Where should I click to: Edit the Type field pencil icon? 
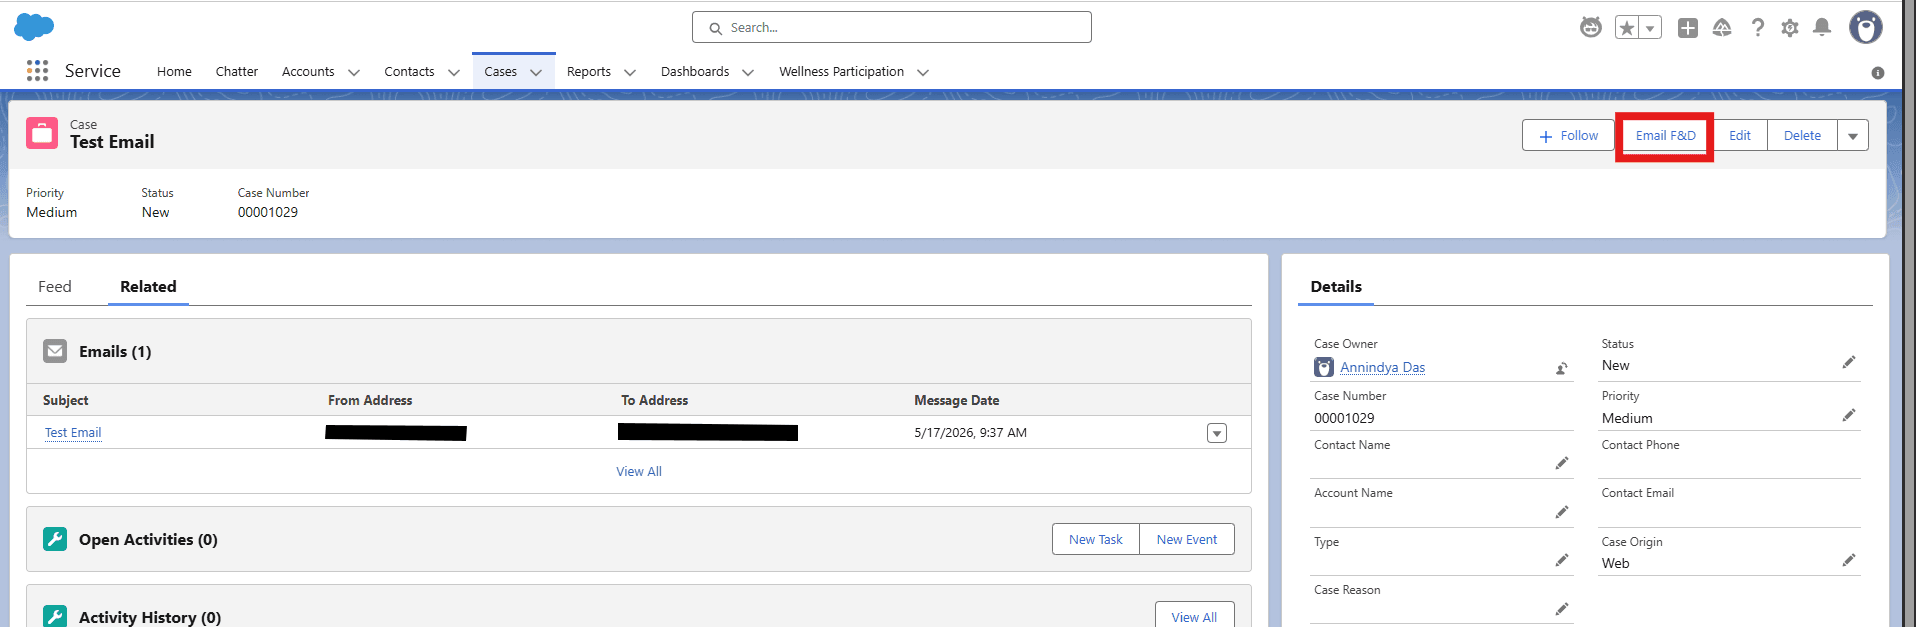pyautogui.click(x=1562, y=560)
